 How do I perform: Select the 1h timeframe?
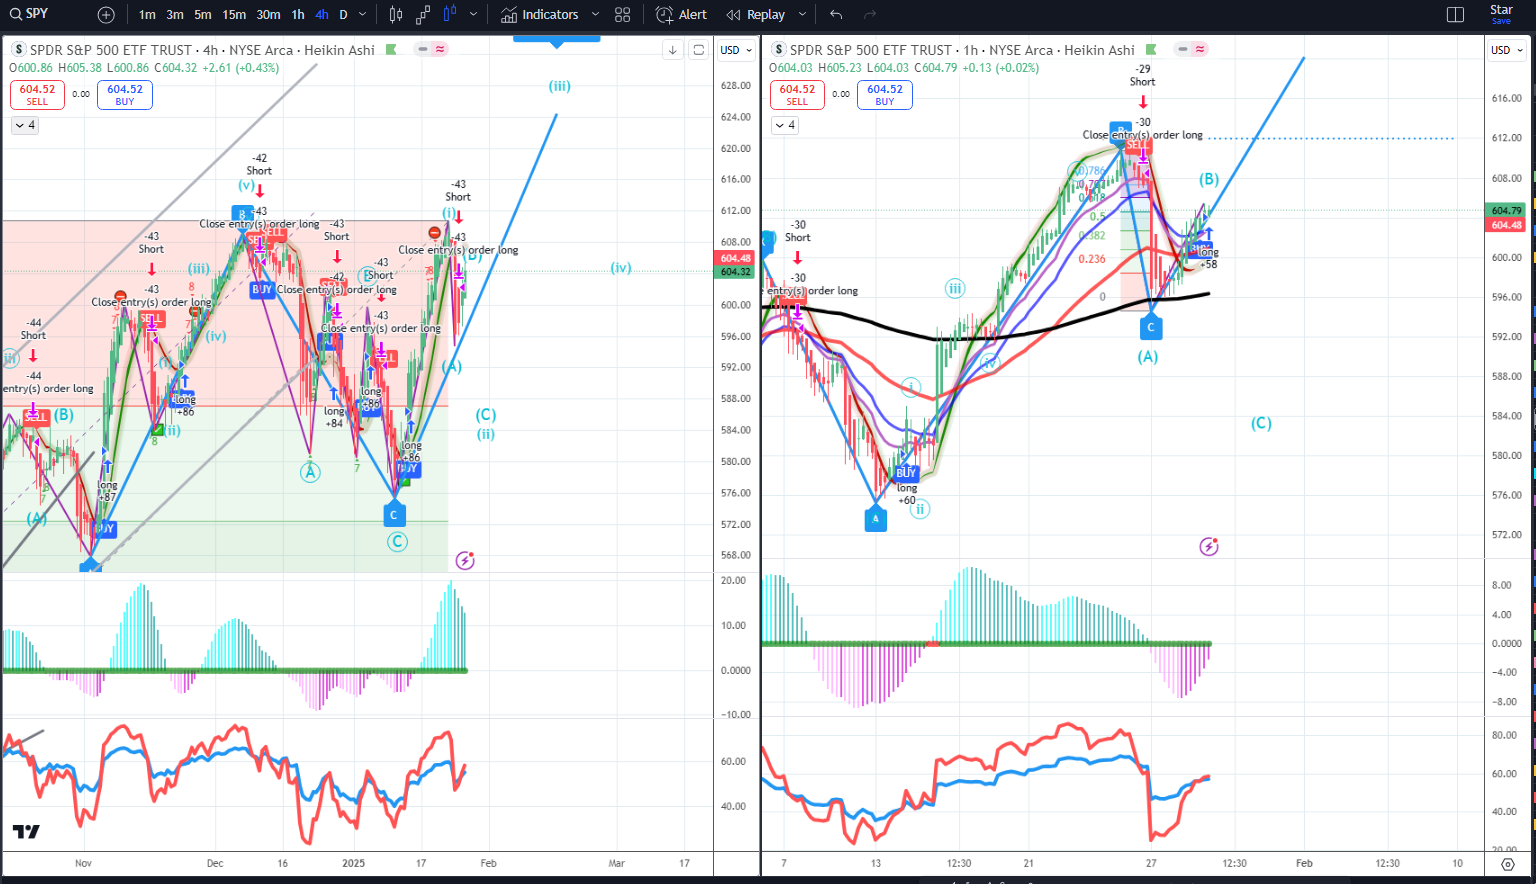click(x=298, y=15)
